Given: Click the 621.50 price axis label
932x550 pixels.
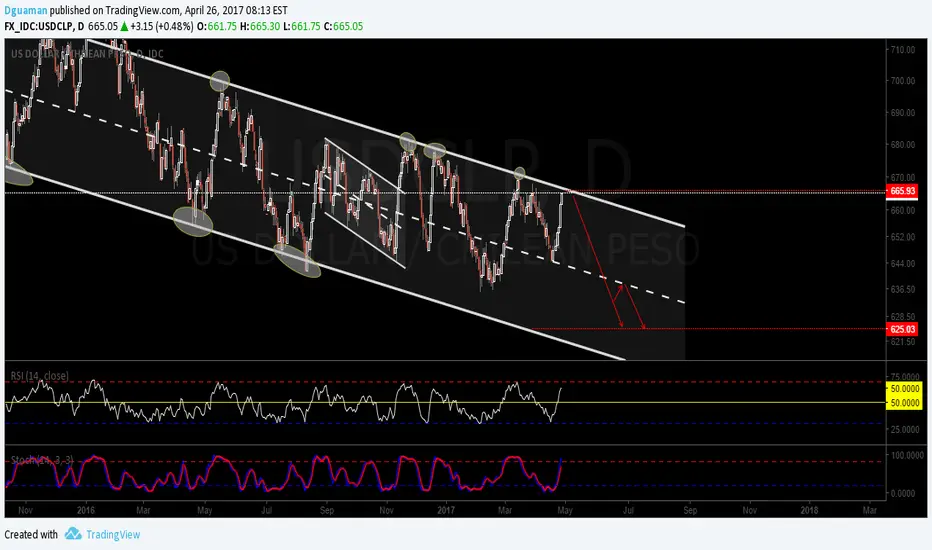Looking at the screenshot, I should pos(902,342).
